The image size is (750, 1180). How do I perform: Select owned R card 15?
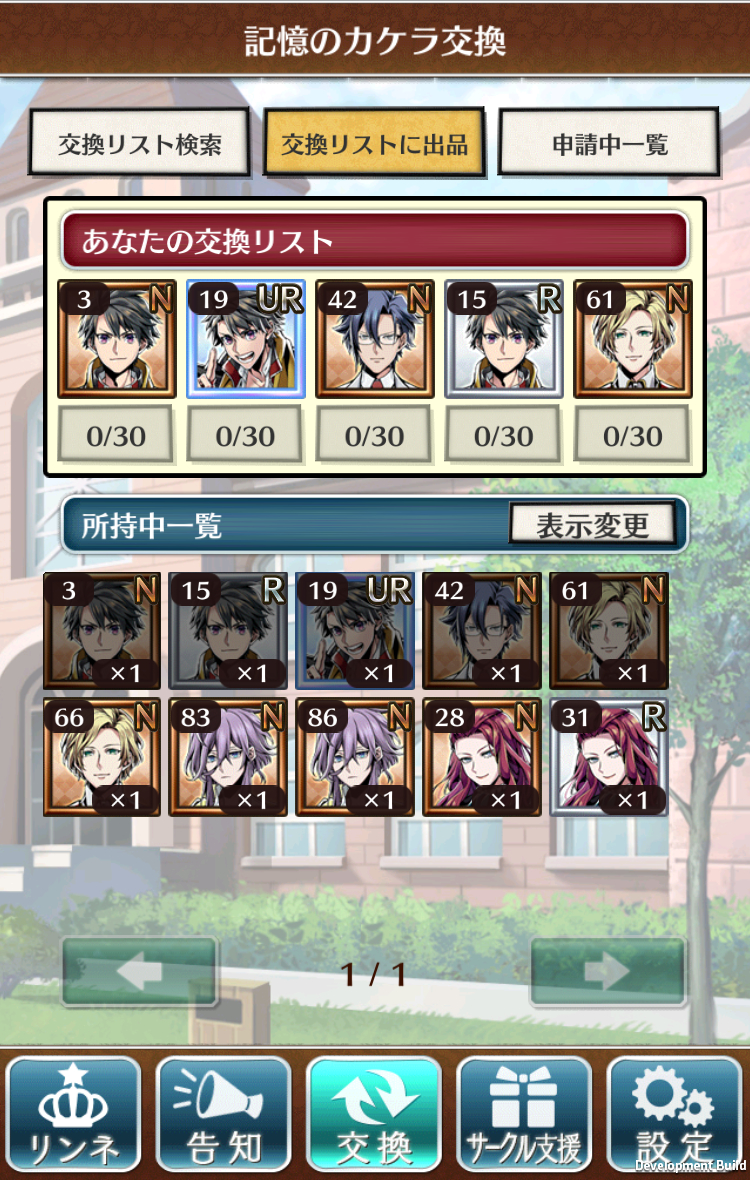click(229, 631)
